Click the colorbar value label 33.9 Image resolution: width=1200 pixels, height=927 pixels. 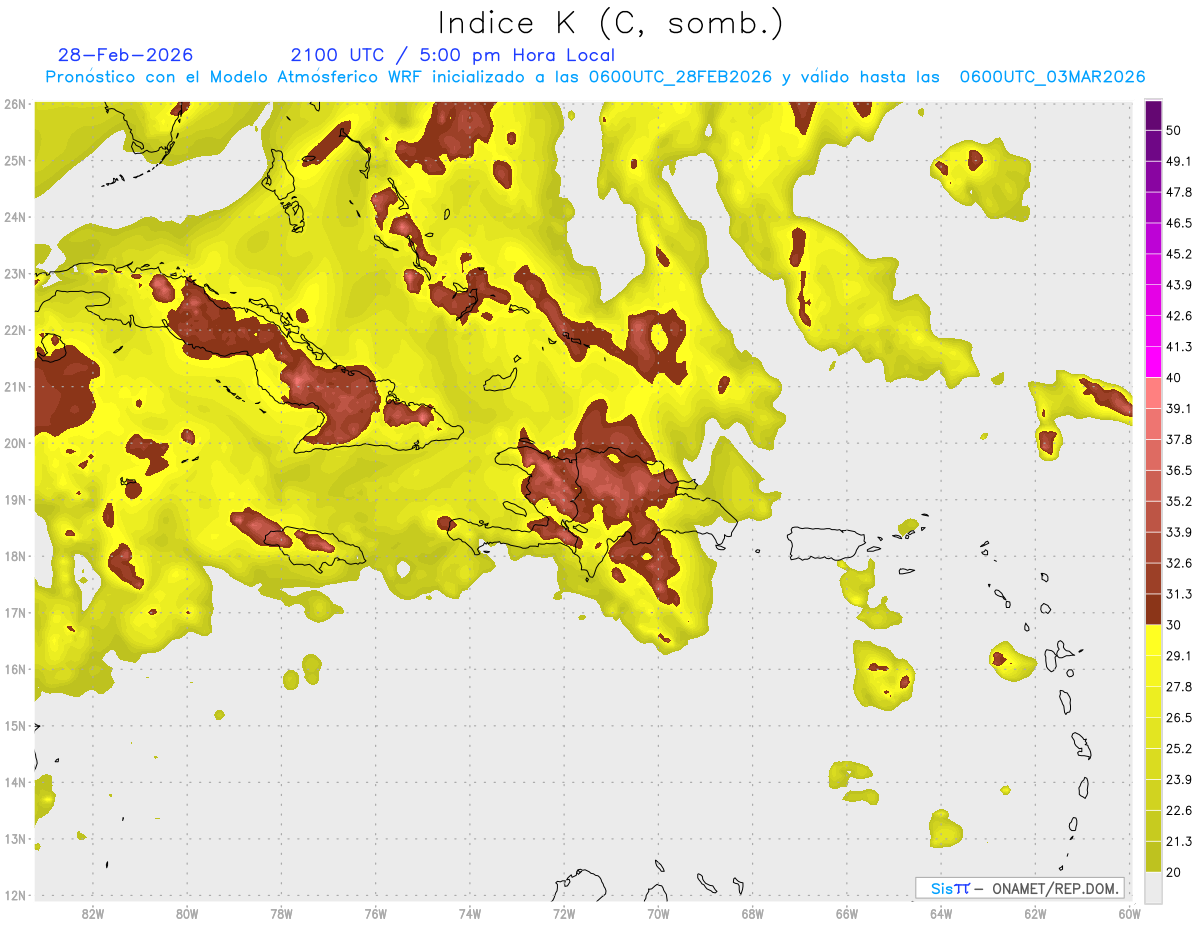[x=1178, y=532]
